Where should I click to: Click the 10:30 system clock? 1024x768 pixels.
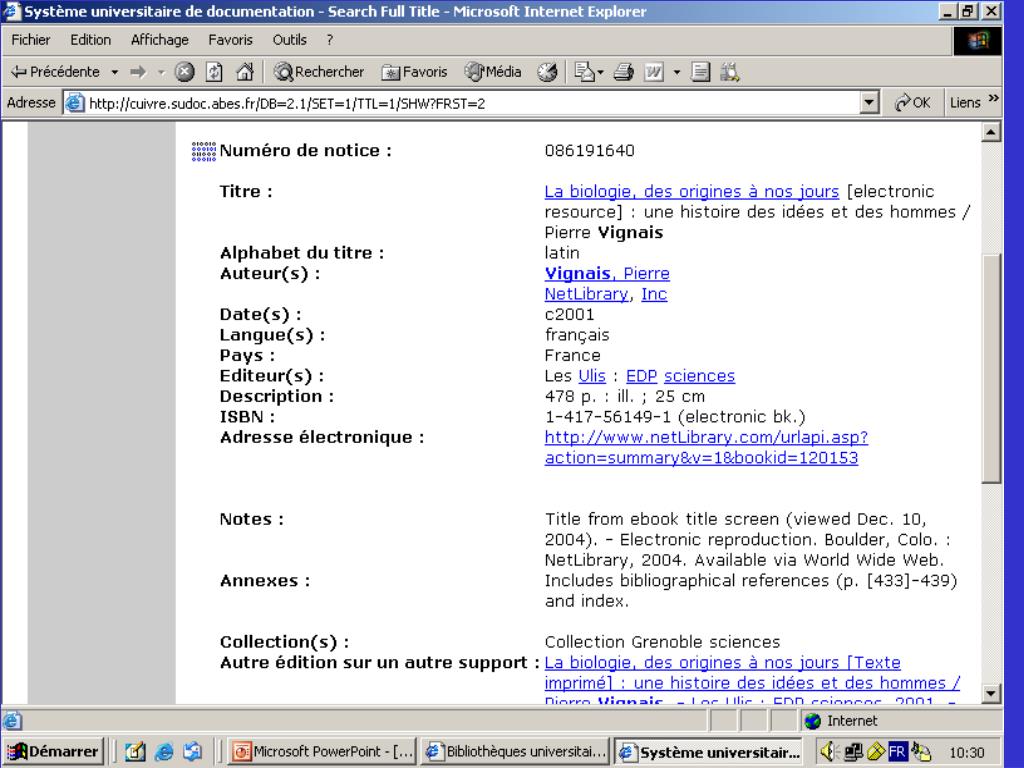point(967,753)
